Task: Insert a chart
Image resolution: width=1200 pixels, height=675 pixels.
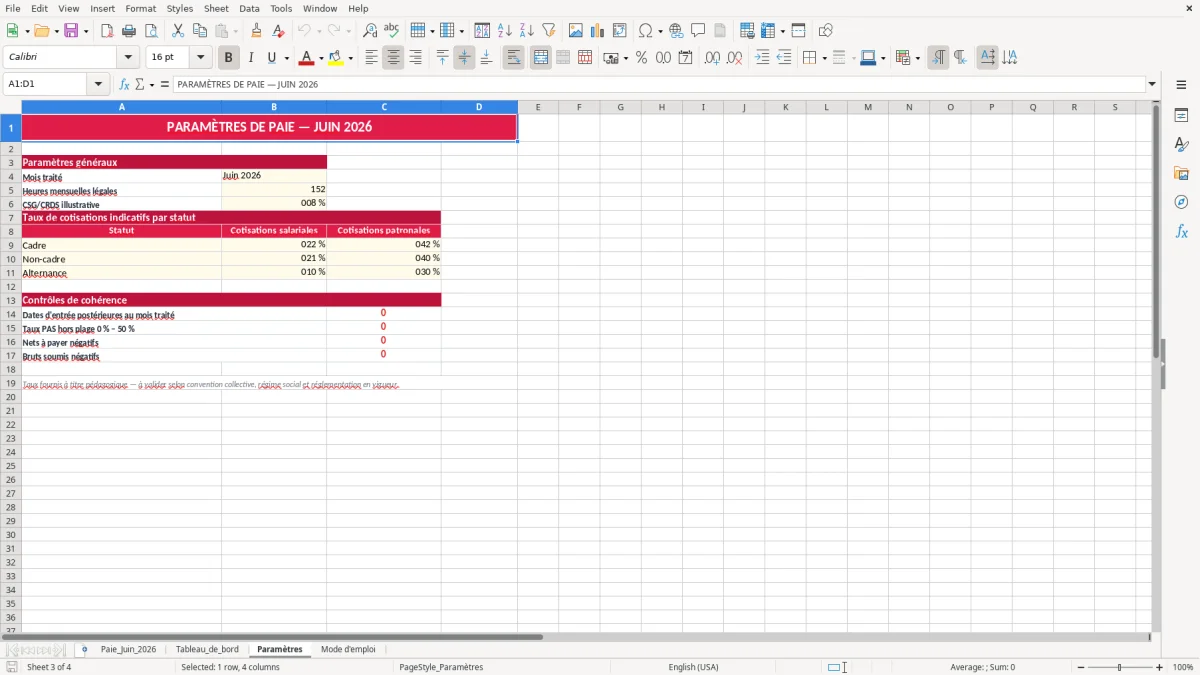Action: coord(598,31)
